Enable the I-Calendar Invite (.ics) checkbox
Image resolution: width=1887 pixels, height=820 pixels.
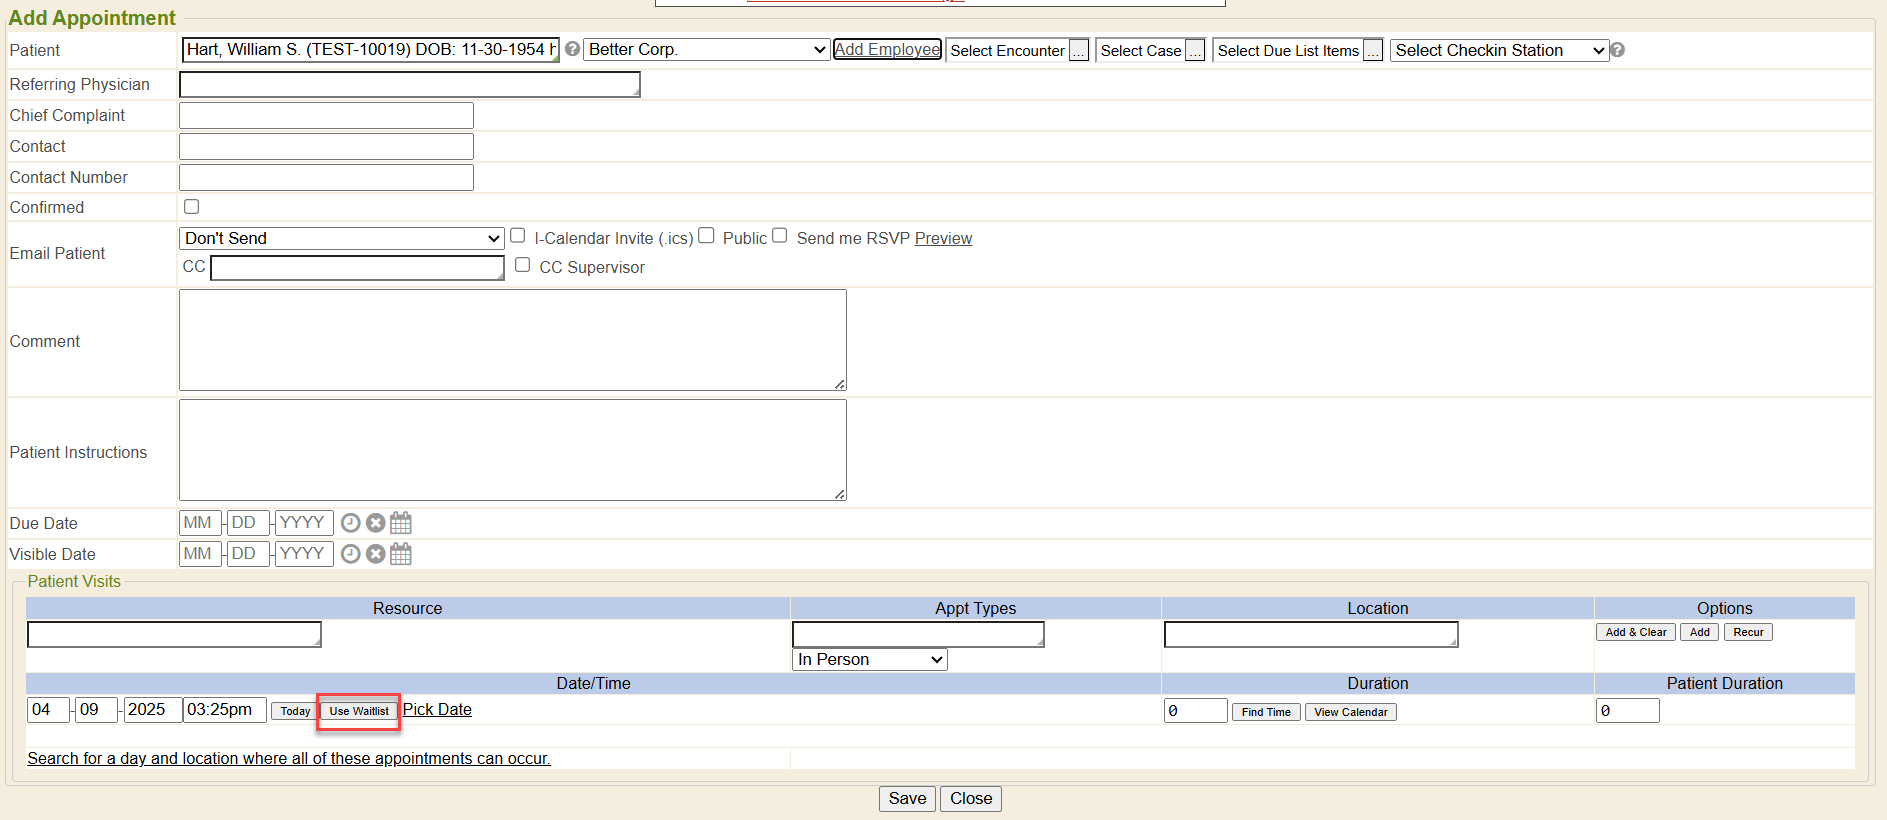click(x=518, y=236)
